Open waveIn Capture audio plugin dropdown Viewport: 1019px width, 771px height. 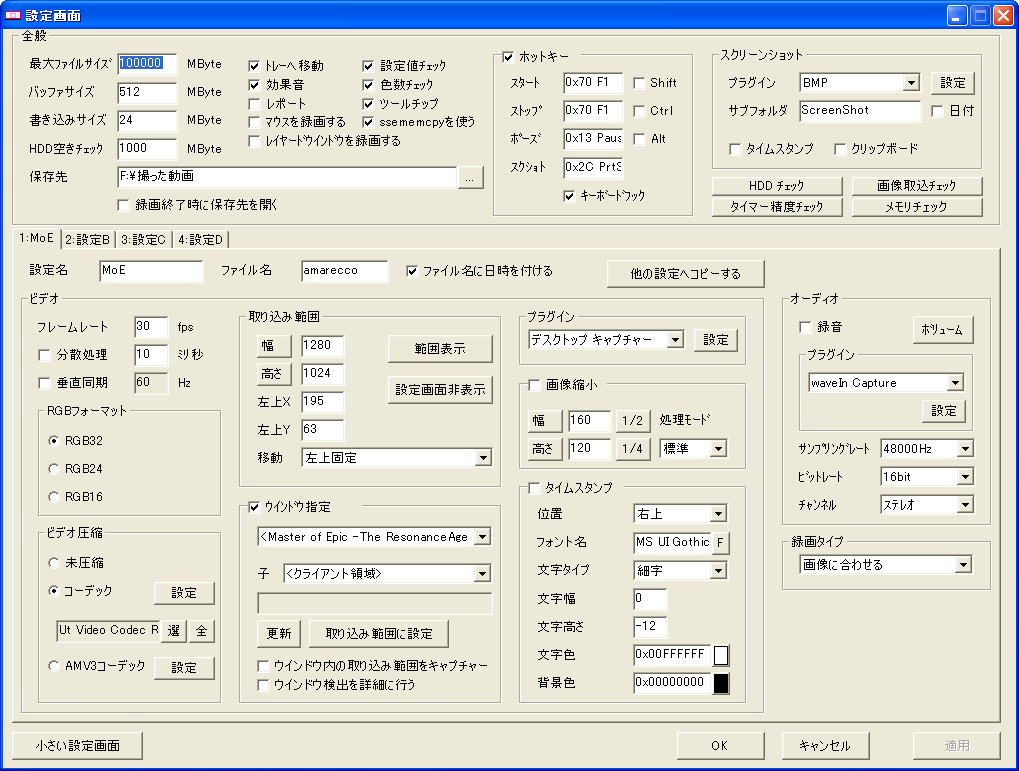coord(955,383)
